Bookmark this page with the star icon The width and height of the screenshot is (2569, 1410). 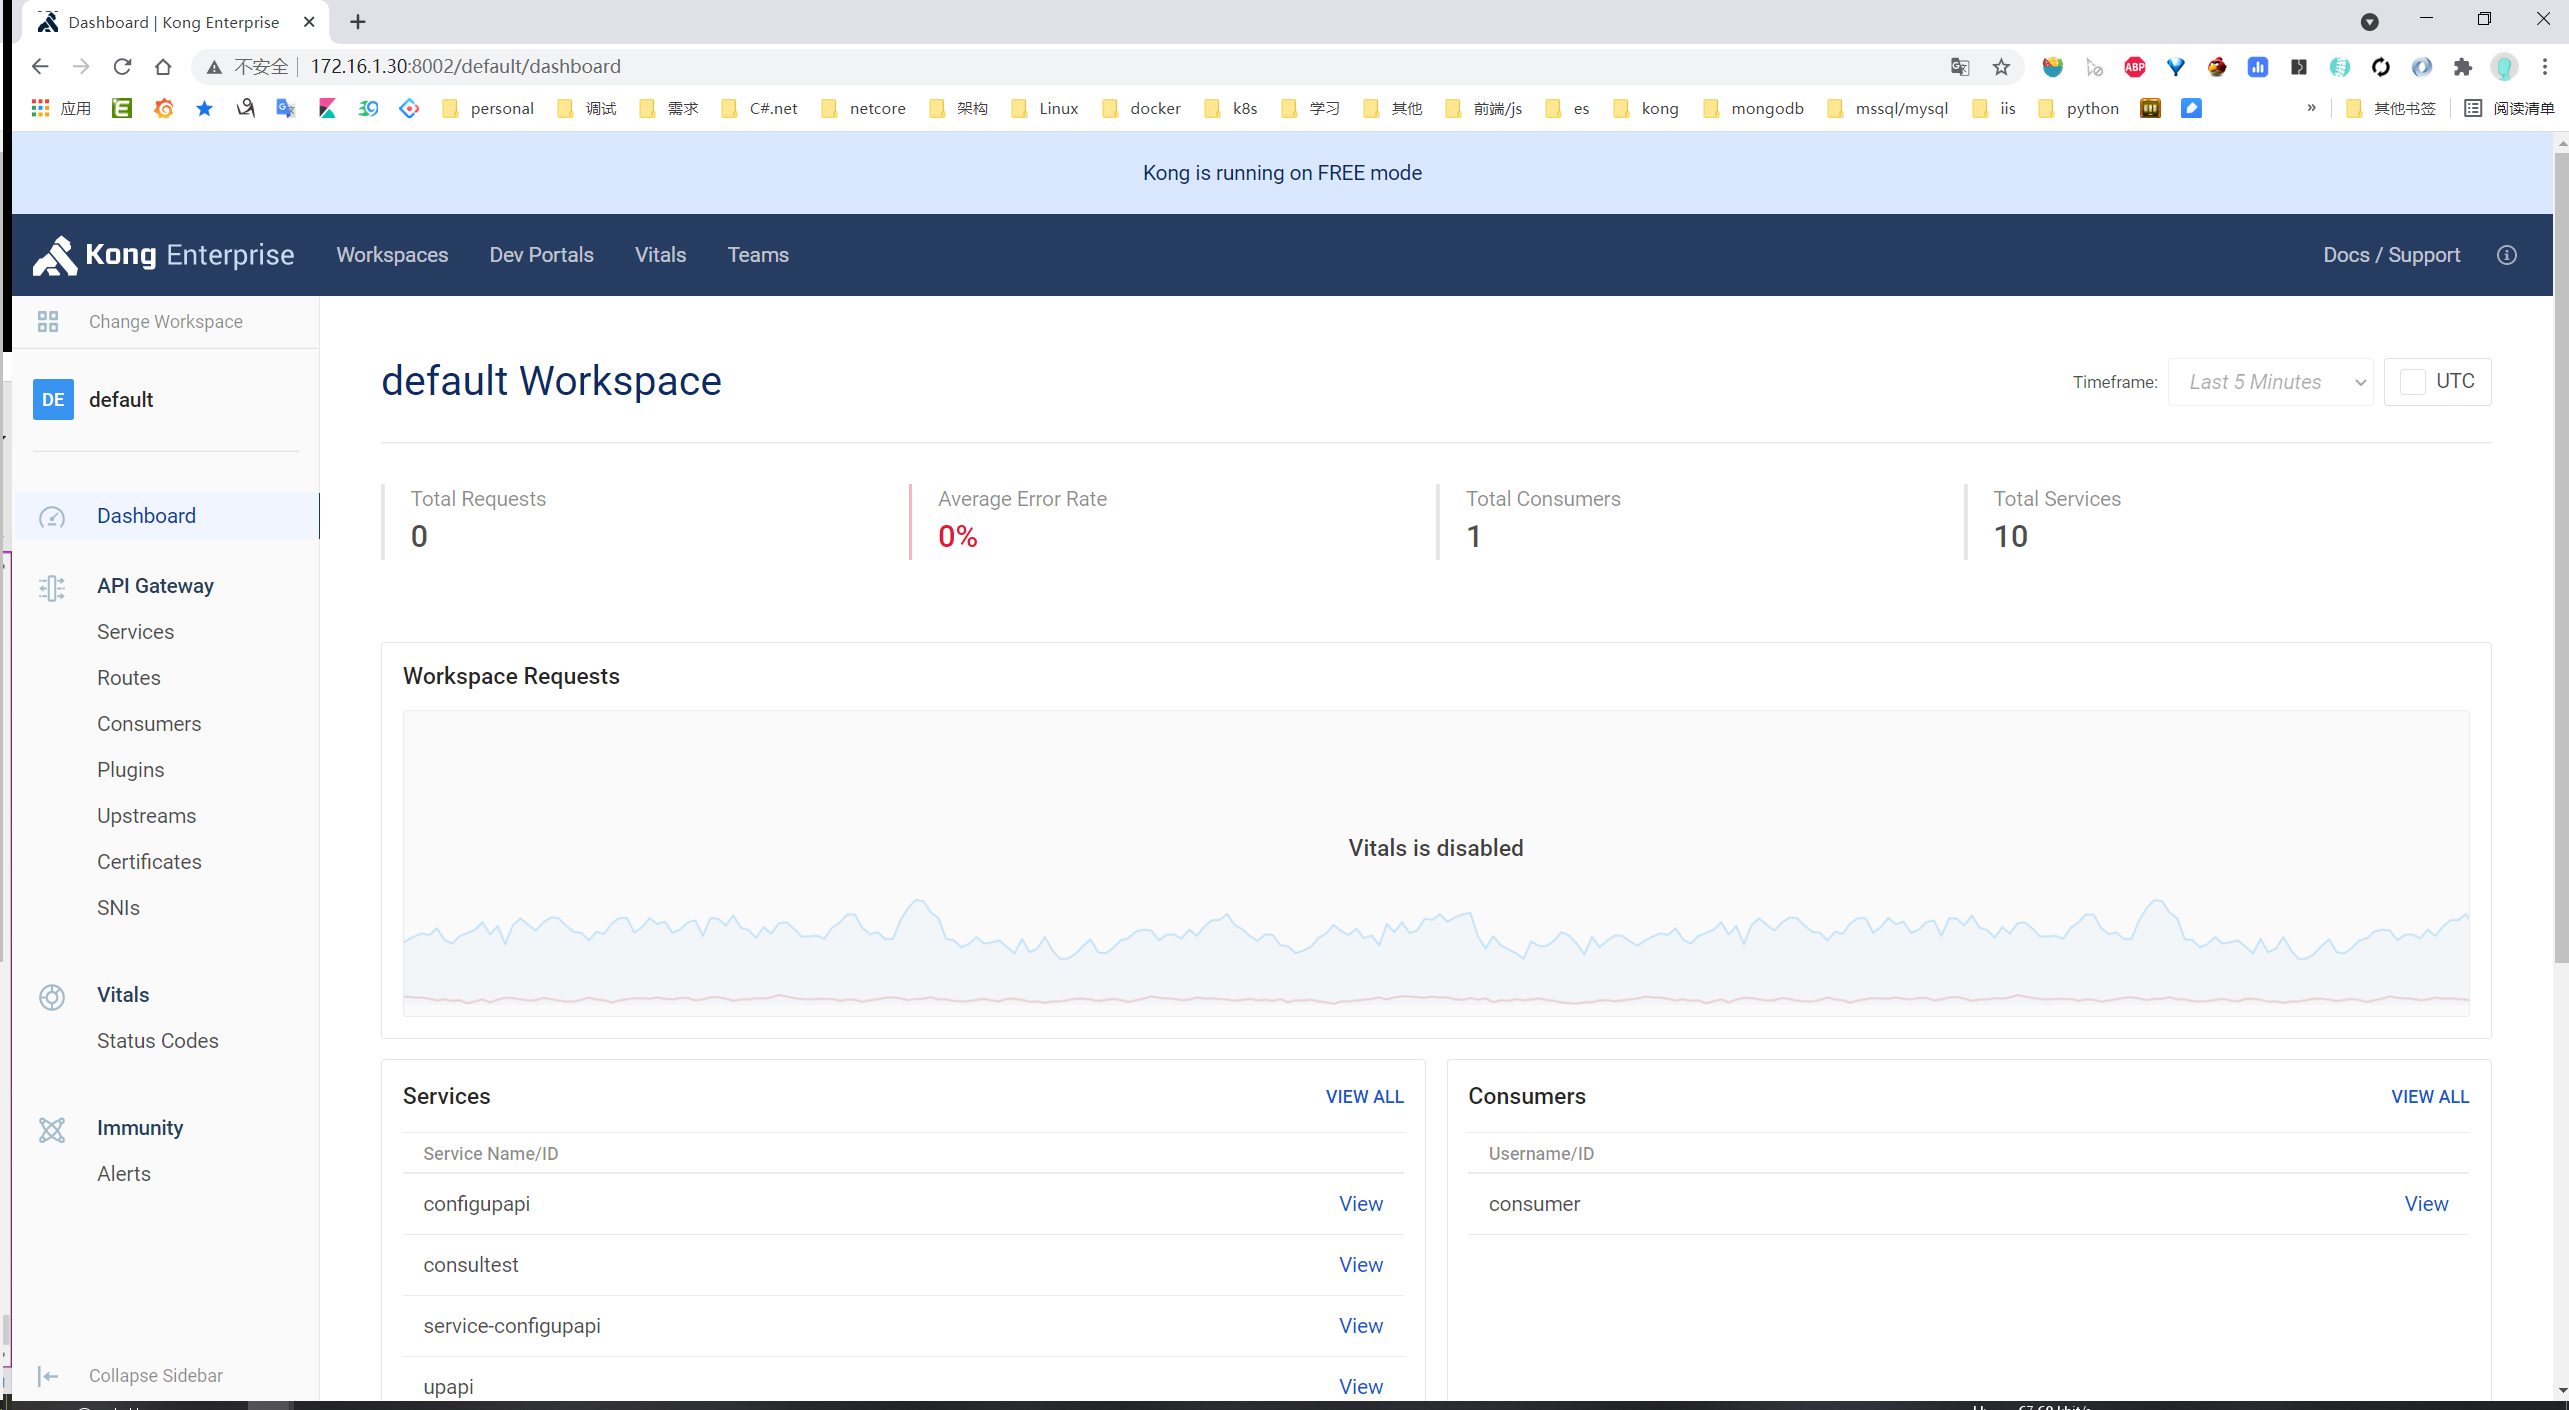2001,66
